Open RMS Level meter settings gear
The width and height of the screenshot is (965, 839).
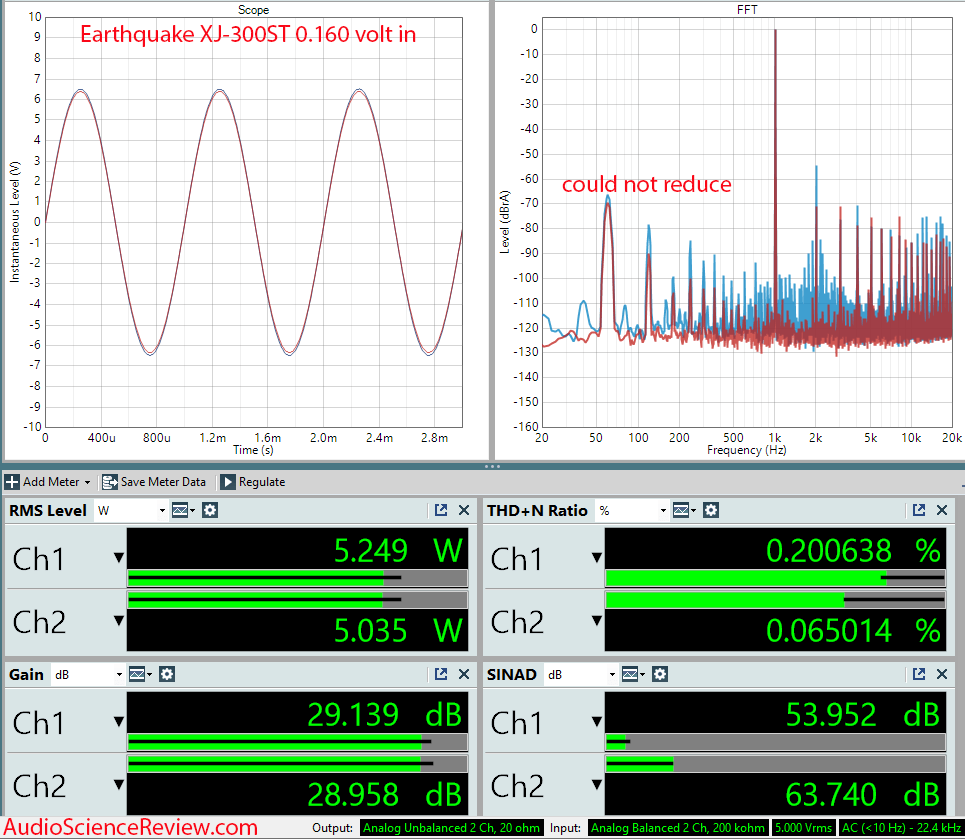point(210,510)
